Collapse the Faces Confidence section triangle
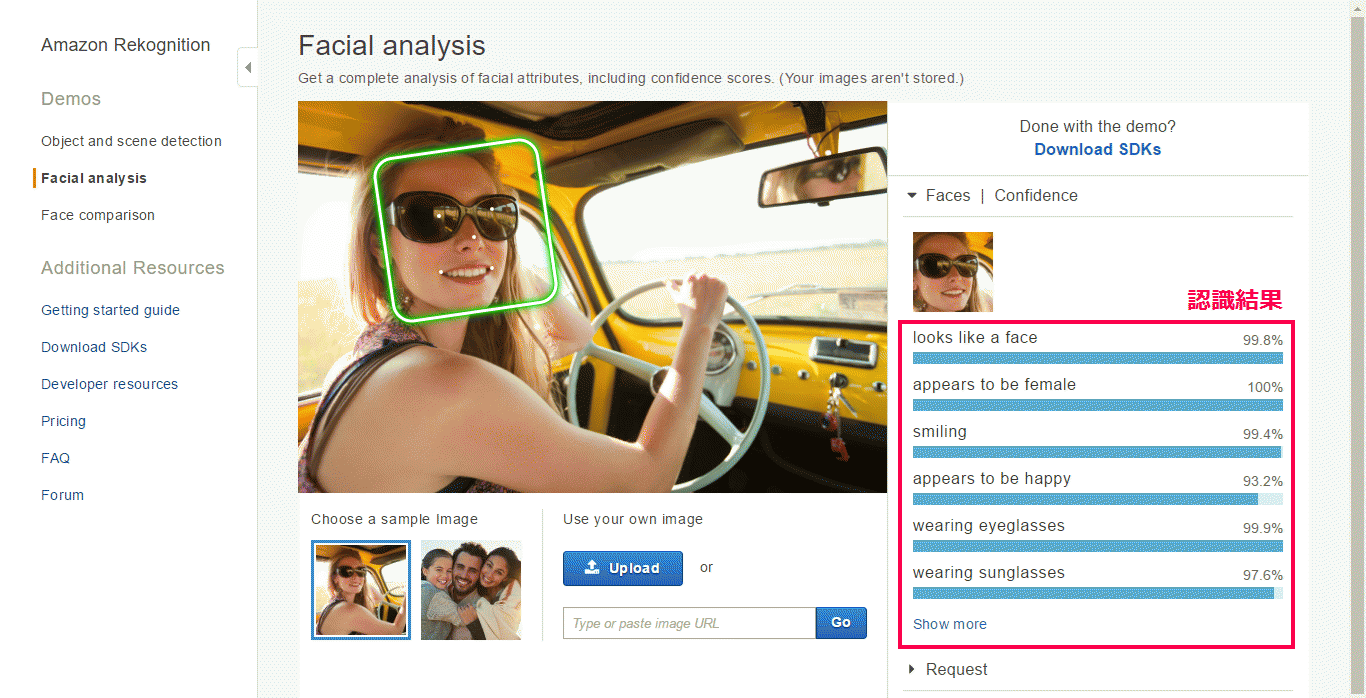This screenshot has width=1366, height=698. (911, 196)
